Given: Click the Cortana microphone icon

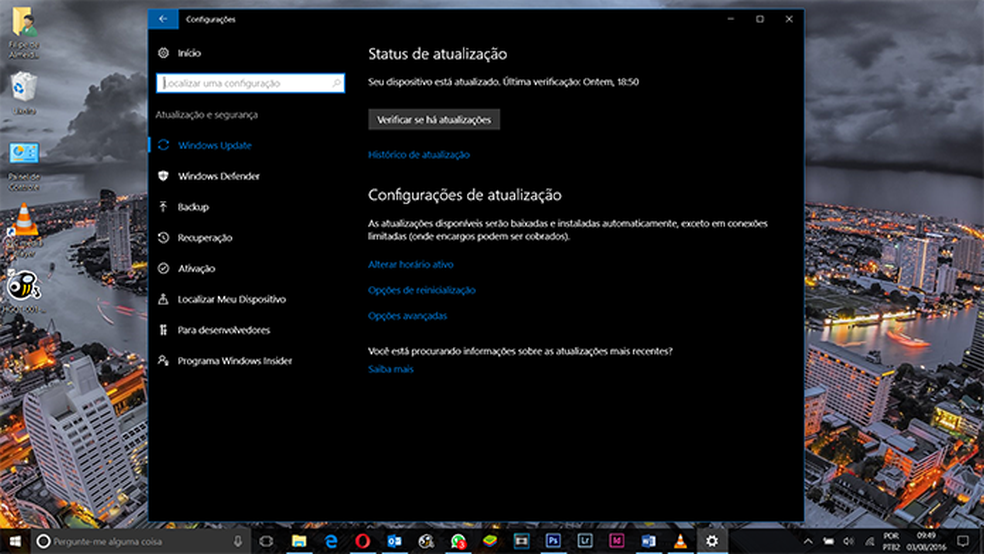Looking at the screenshot, I should pyautogui.click(x=238, y=541).
